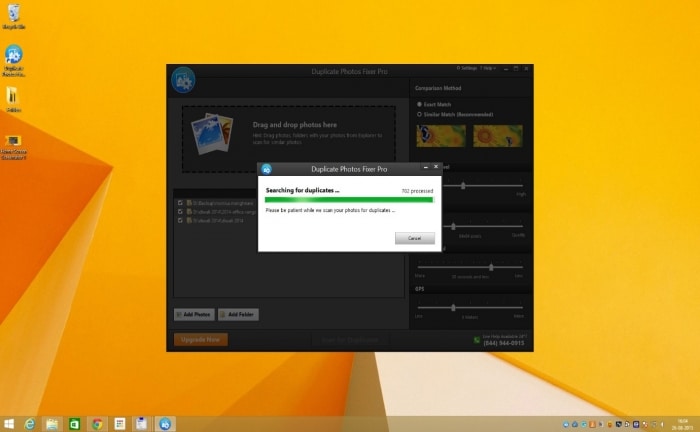Open the Help dropdown menu

point(489,69)
